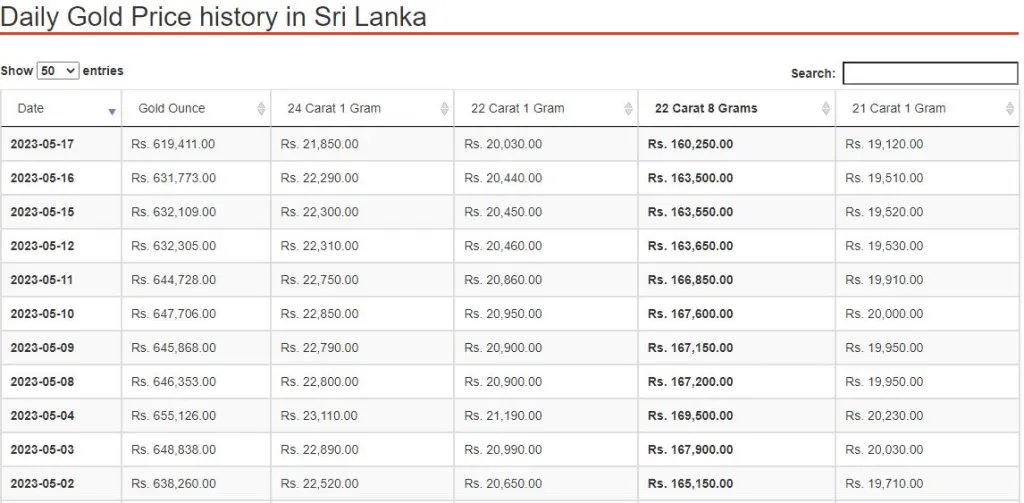The image size is (1024, 503).
Task: Click the sort arrow in Date column
Action: tap(112, 112)
